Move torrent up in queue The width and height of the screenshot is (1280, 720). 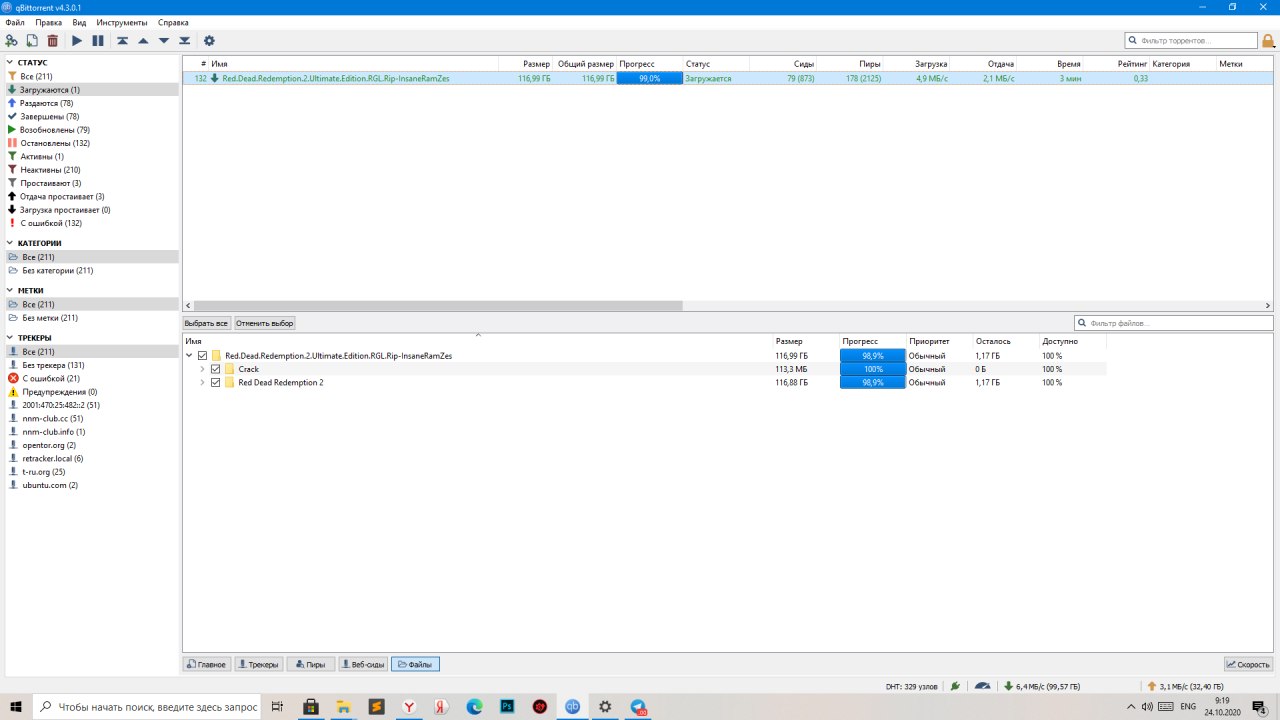143,41
